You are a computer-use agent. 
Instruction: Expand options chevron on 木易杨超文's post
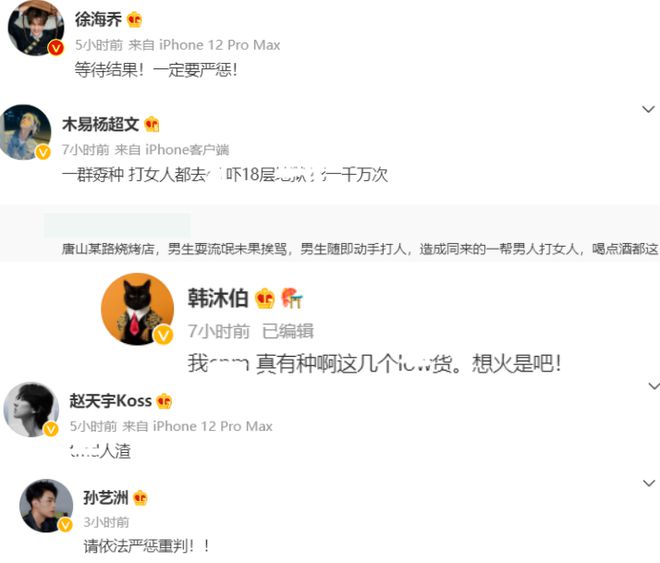pyautogui.click(x=648, y=109)
